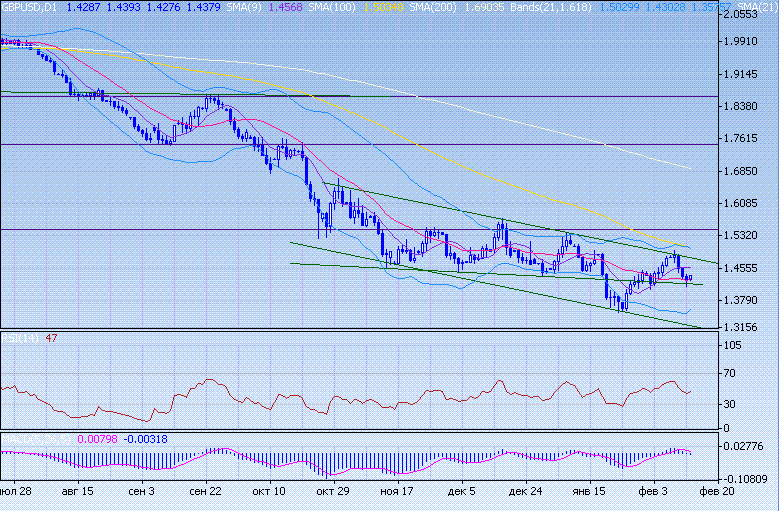Click the MACD(5,26,5) panel label
This screenshot has height=511, width=779.
35,438
